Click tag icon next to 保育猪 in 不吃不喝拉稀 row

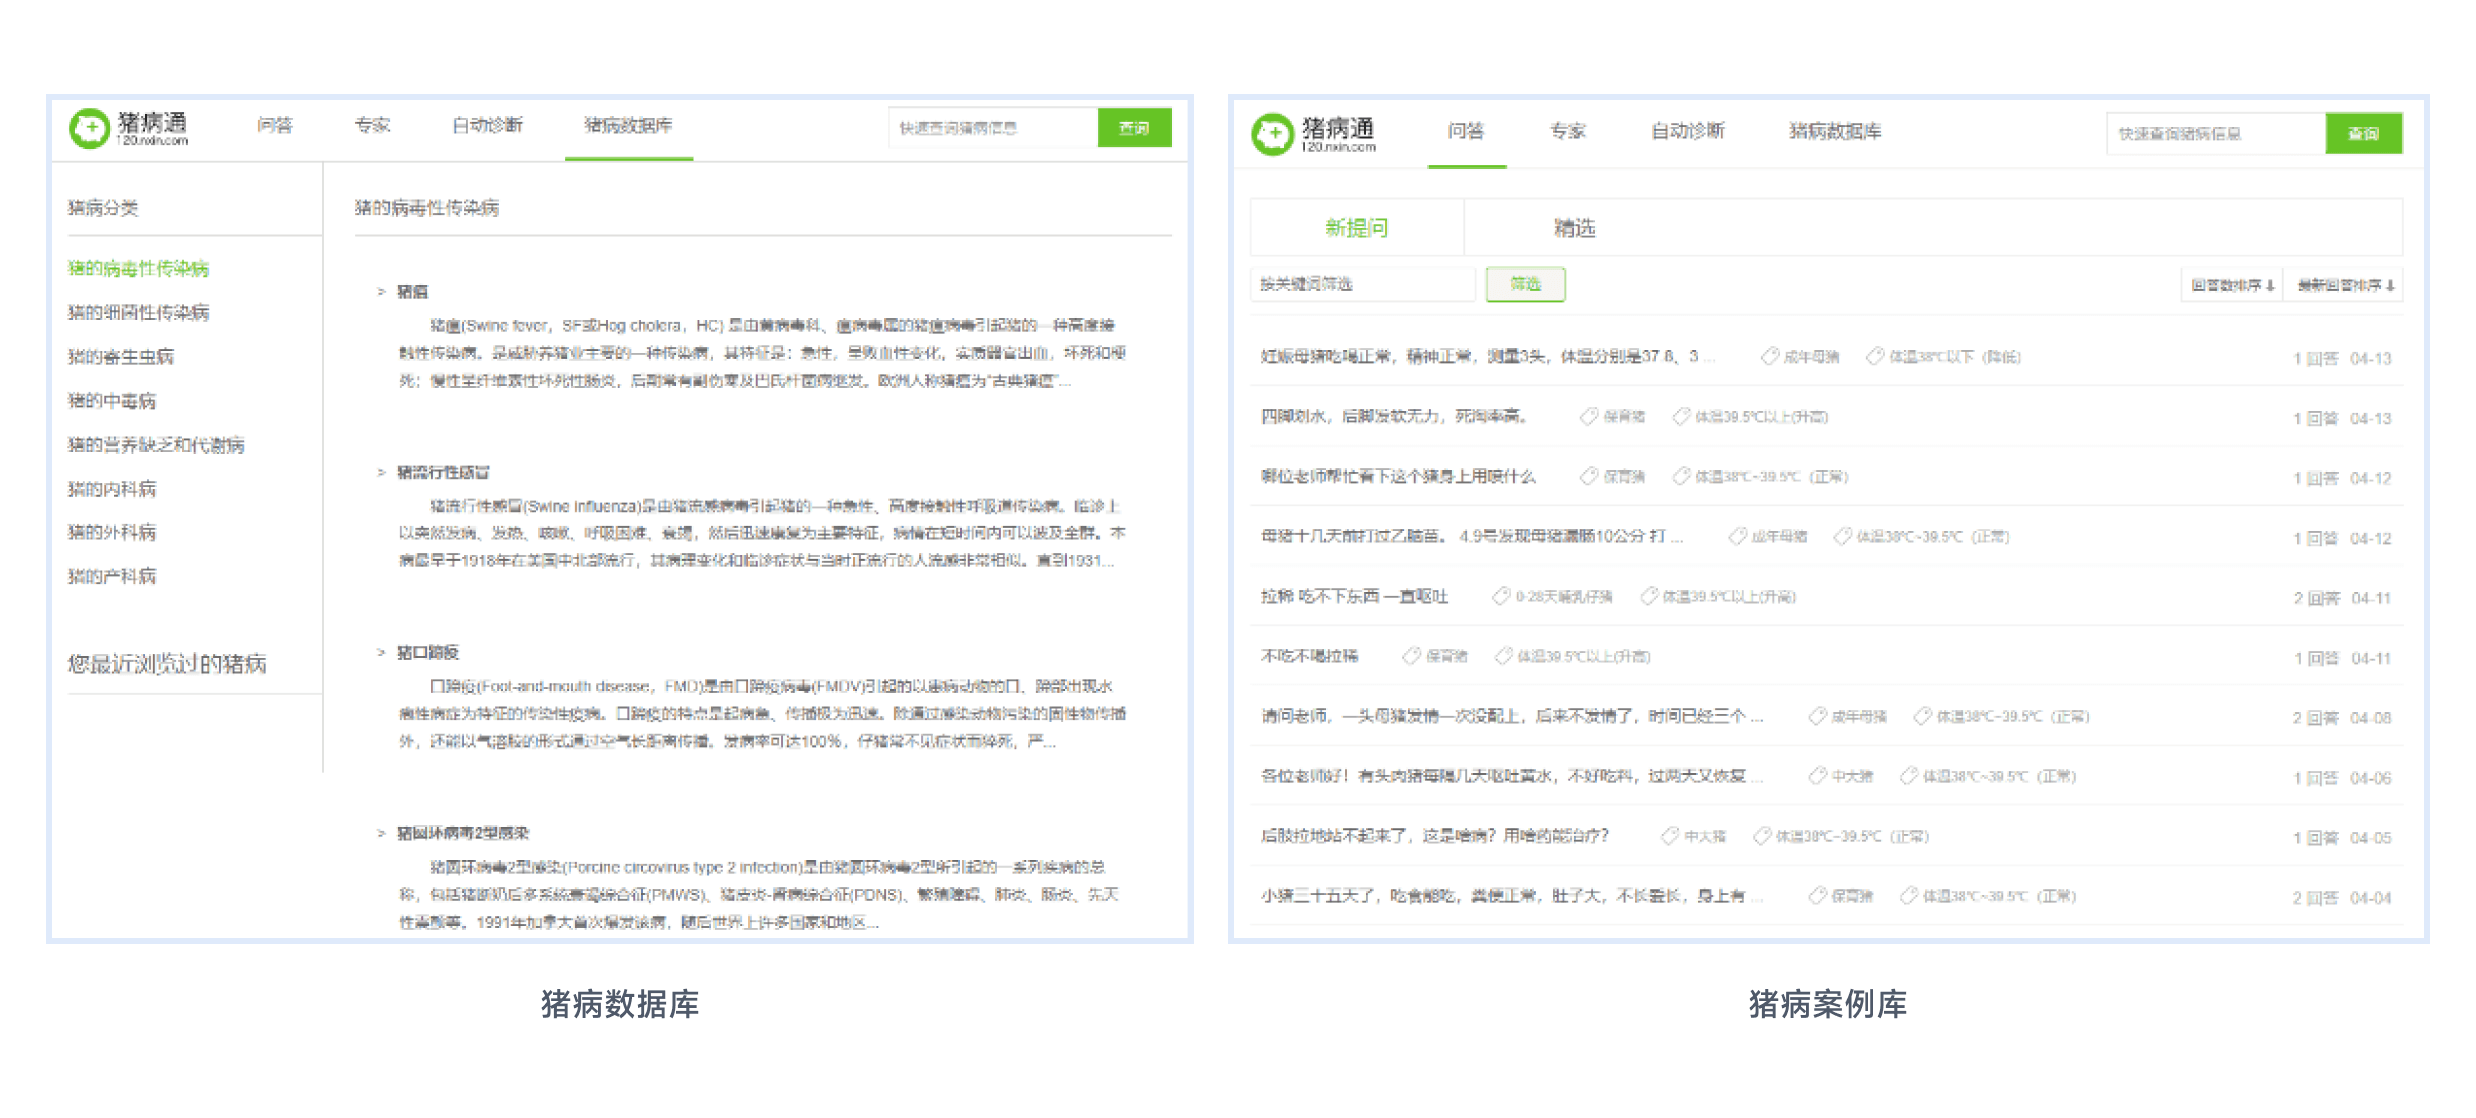[x=1411, y=656]
